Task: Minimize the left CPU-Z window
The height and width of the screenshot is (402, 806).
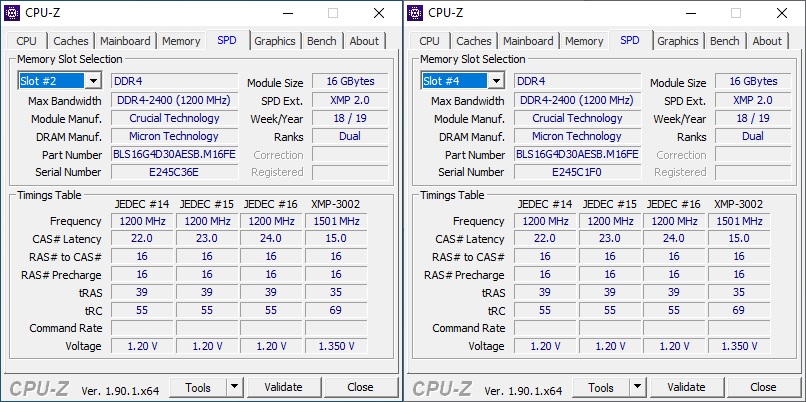Action: (x=286, y=13)
